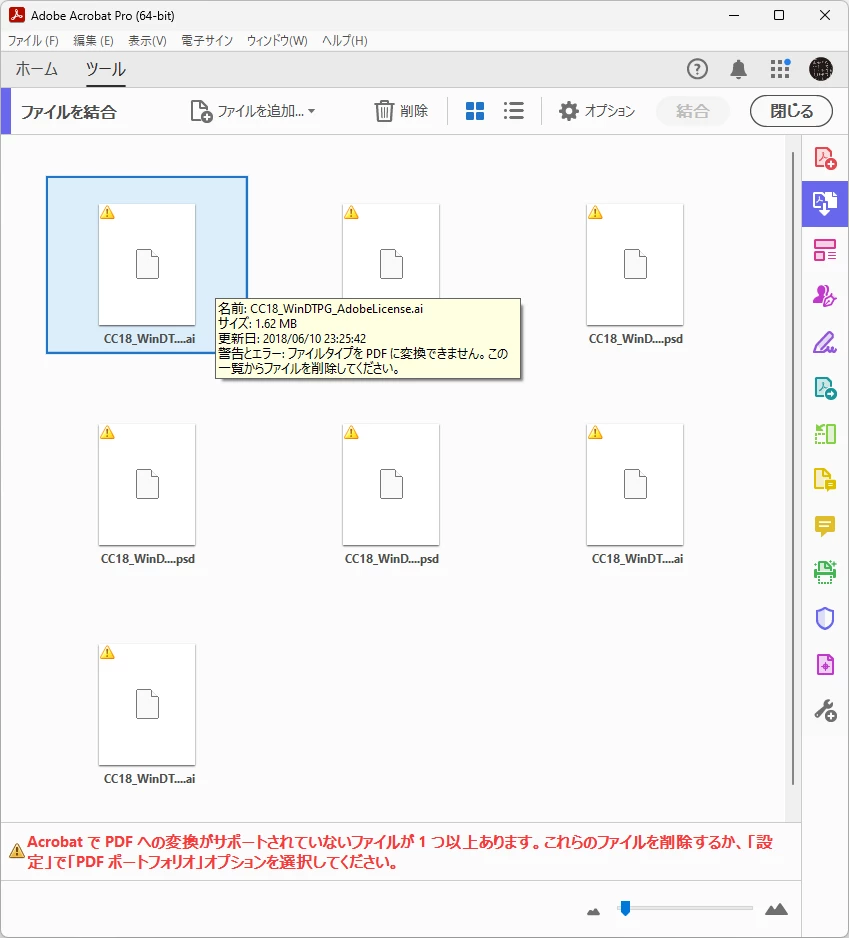This screenshot has width=849, height=938.
Task: Click the 閉じる button
Action: click(791, 111)
